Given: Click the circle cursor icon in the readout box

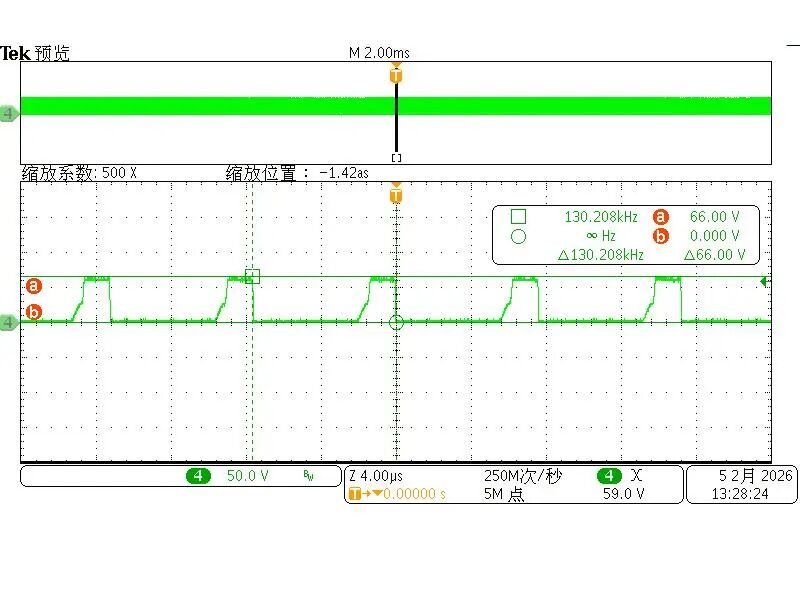Looking at the screenshot, I should point(518,237).
